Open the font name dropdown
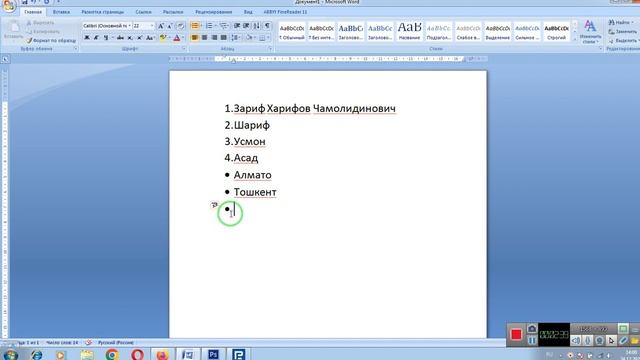Screen dimensions: 640x360 [129, 26]
